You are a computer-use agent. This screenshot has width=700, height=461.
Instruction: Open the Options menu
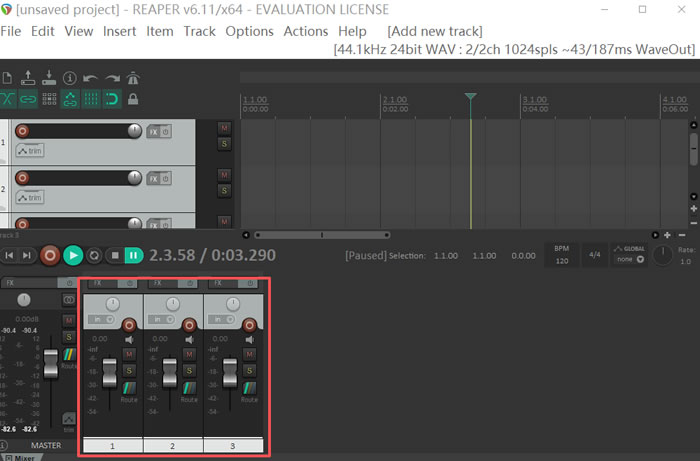[x=249, y=31]
